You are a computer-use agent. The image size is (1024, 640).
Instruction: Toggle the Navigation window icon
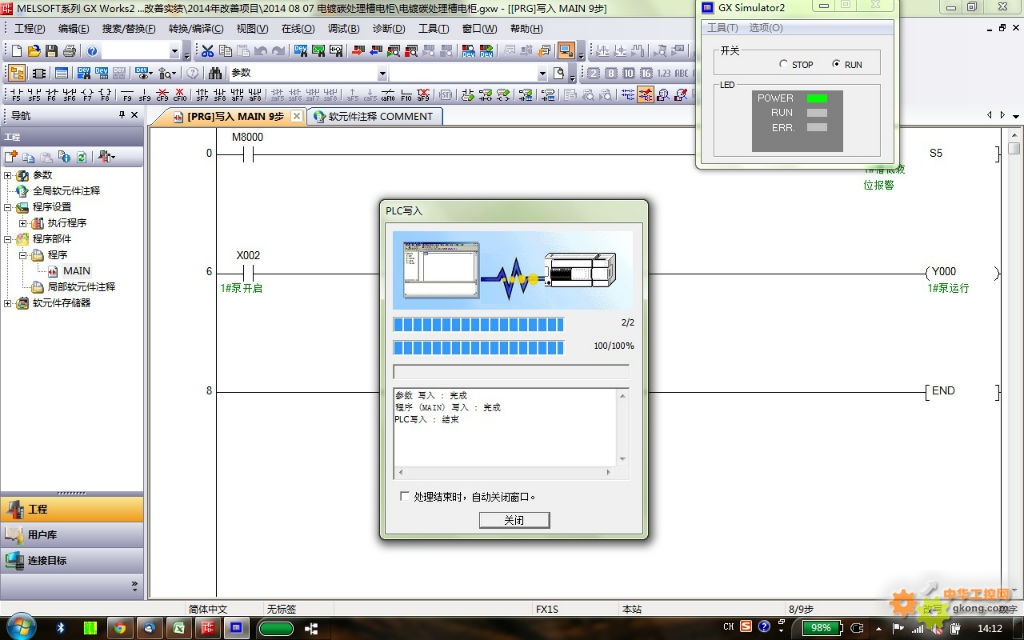[x=17, y=73]
